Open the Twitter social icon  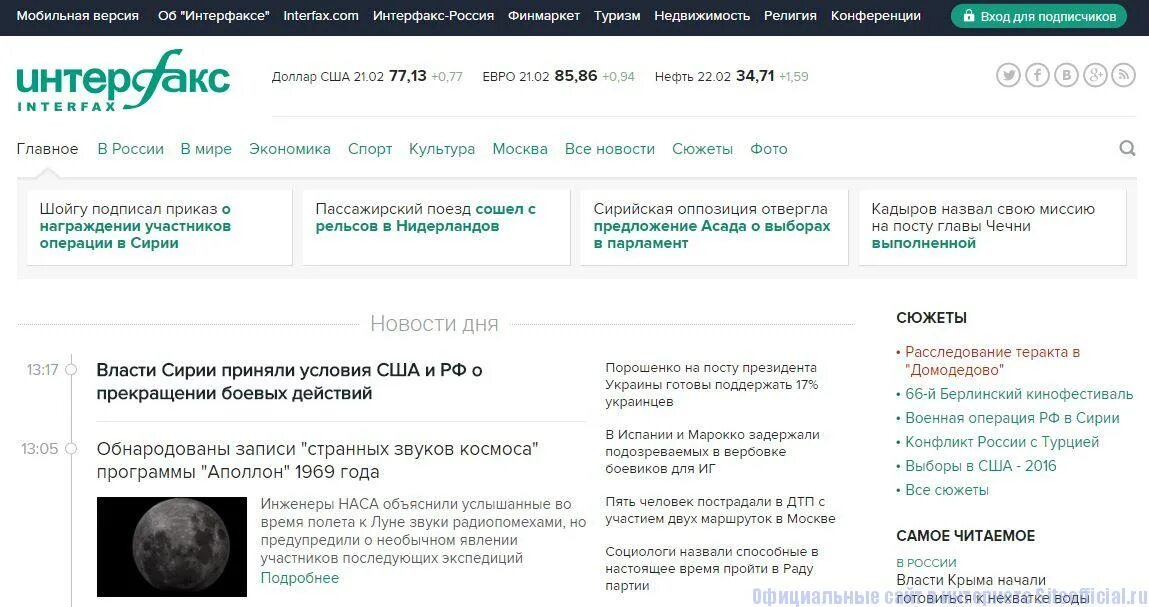pos(1008,75)
